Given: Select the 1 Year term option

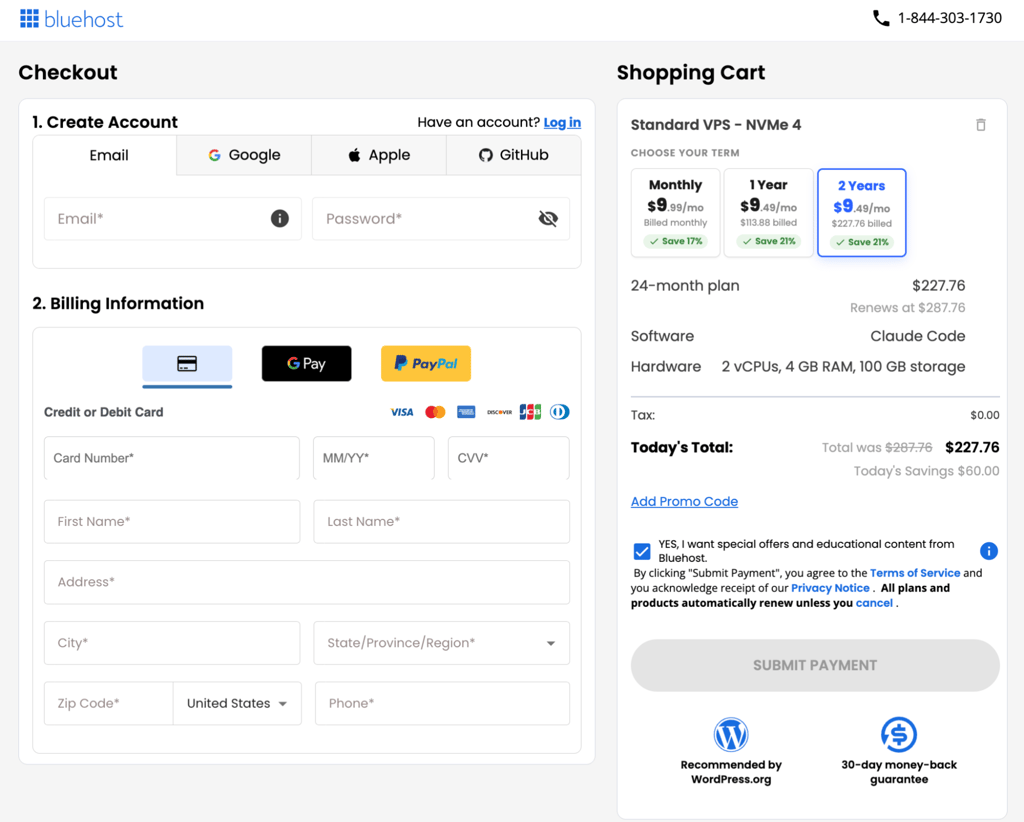Looking at the screenshot, I should click(769, 213).
